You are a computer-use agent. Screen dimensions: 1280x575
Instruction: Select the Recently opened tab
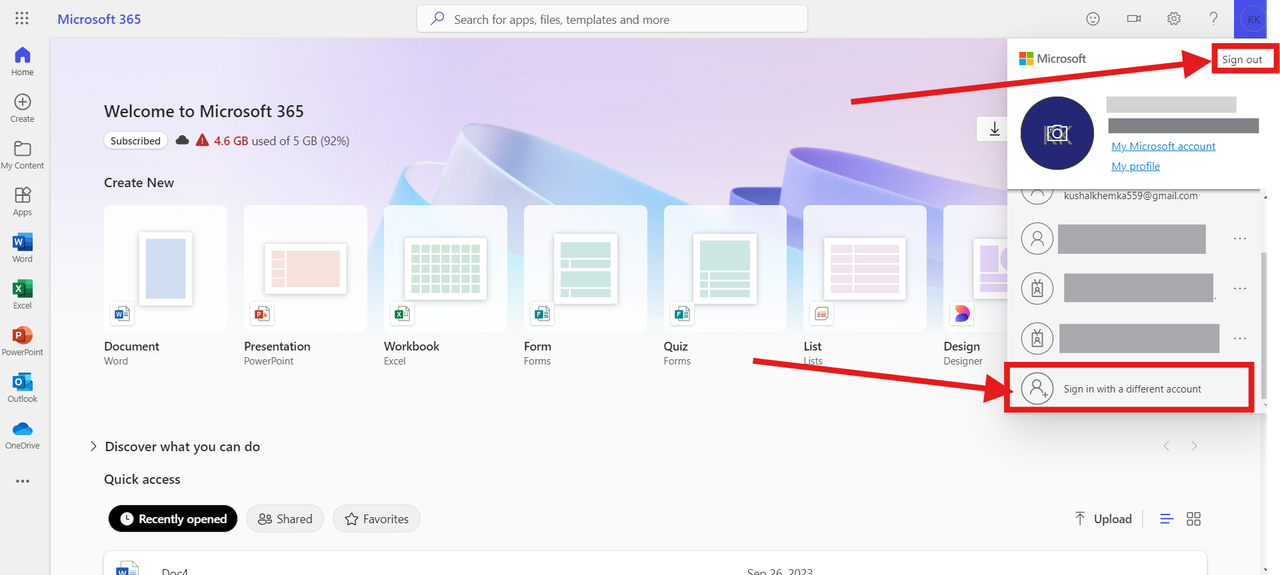pyautogui.click(x=173, y=519)
